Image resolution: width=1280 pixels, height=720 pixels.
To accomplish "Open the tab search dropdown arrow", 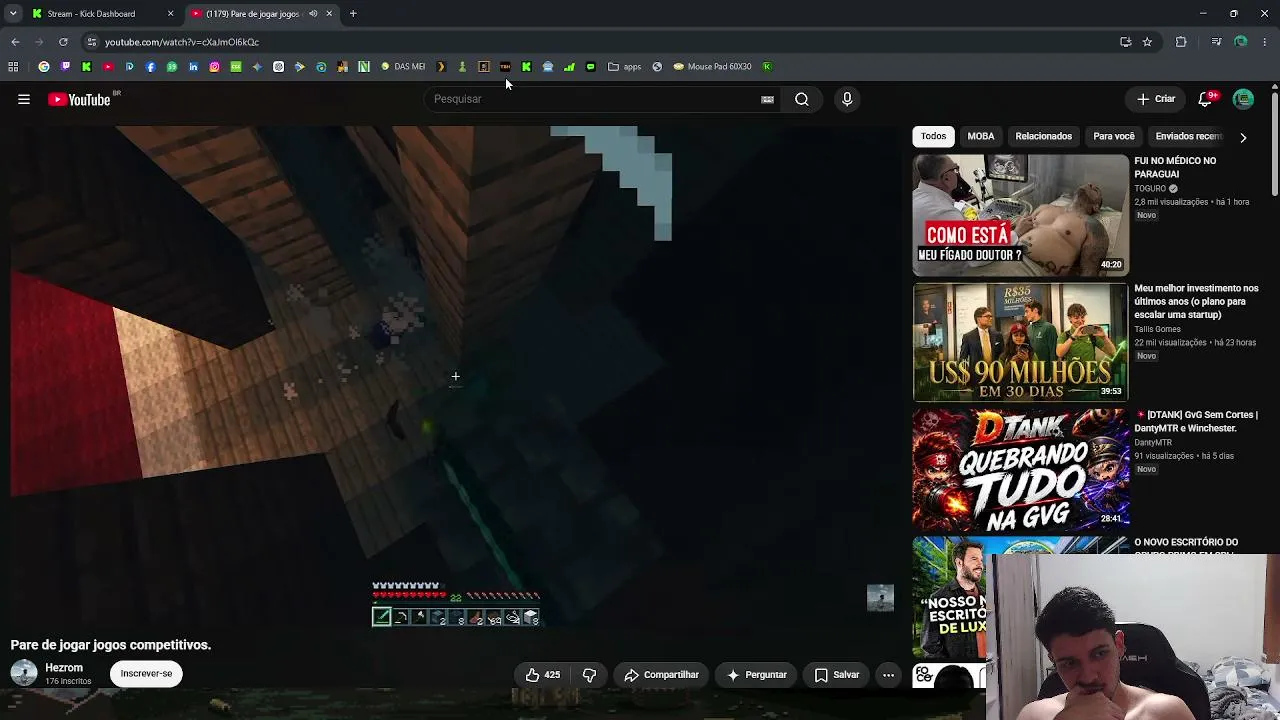I will [13, 14].
